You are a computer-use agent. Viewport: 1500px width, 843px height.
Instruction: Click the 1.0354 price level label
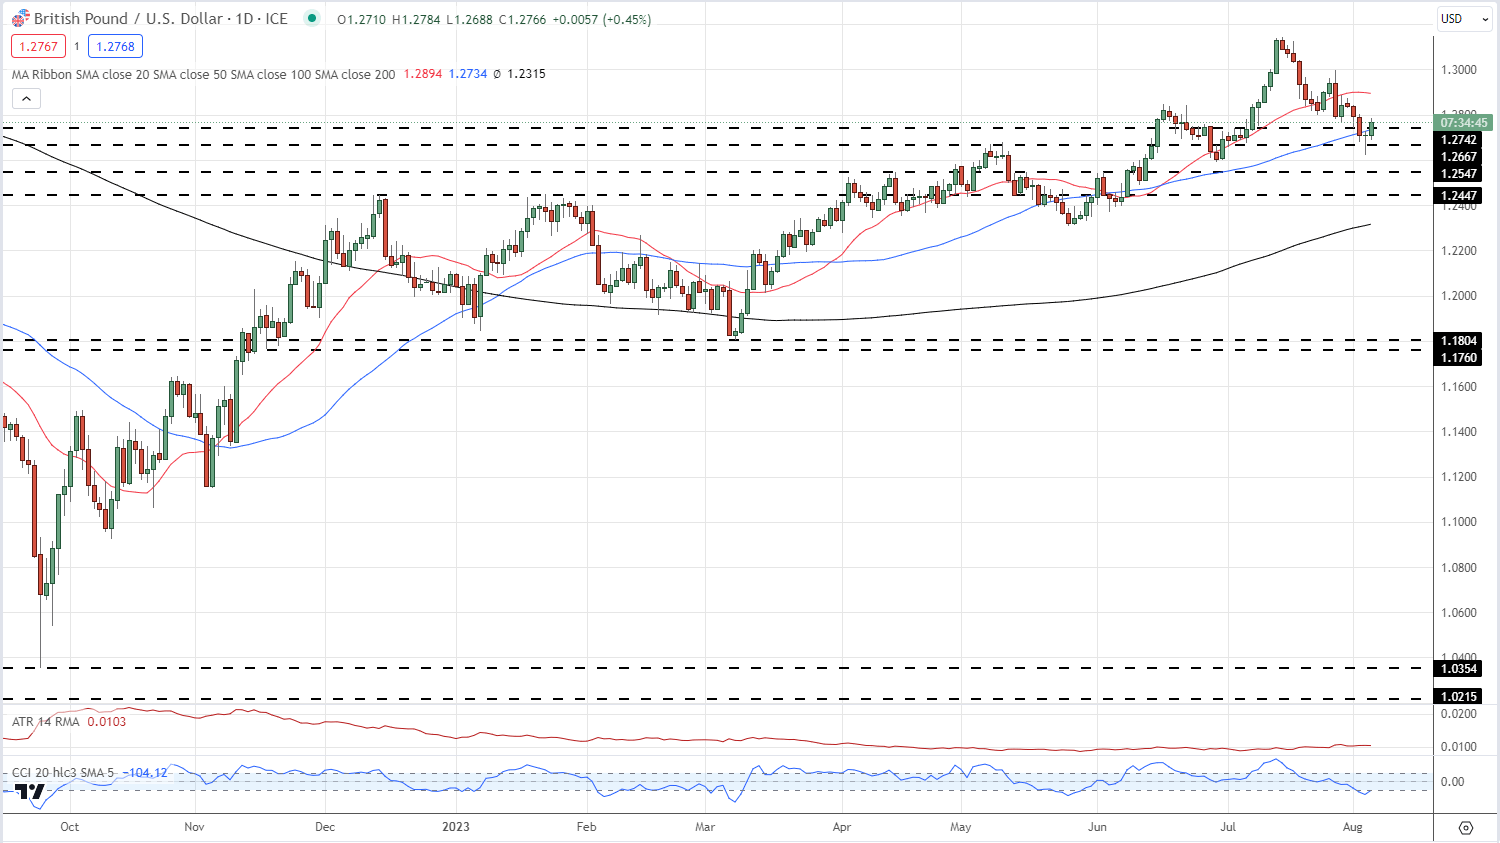click(1459, 669)
